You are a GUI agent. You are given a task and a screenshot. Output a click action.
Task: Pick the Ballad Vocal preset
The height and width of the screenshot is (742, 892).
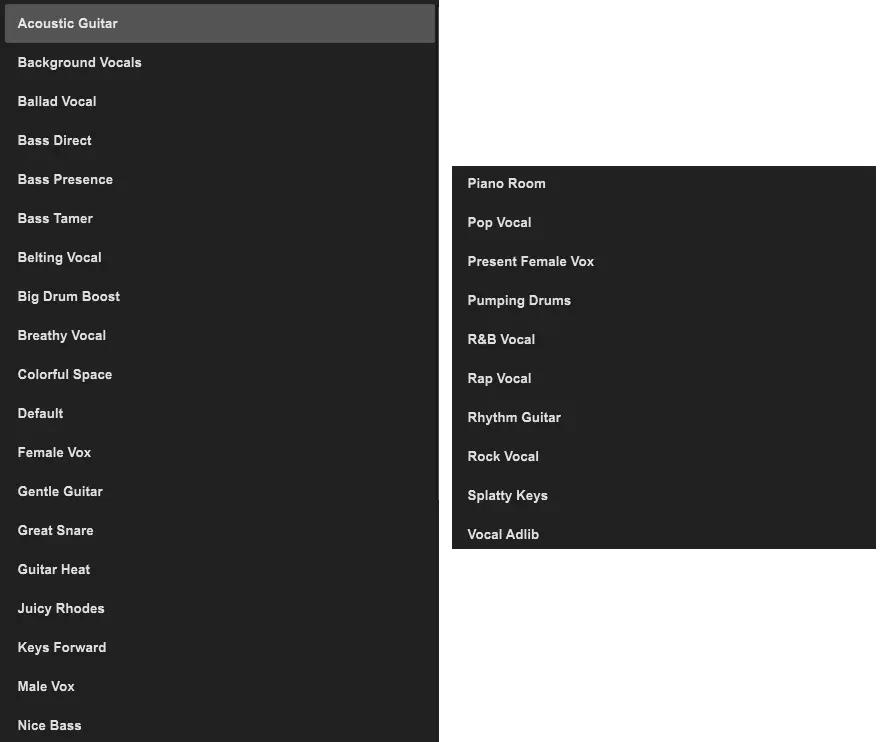pos(57,101)
